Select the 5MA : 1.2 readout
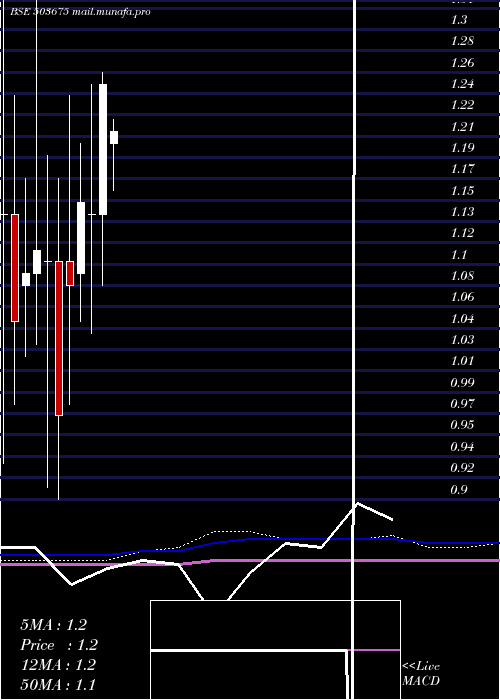The width and height of the screenshot is (500, 700). point(54,625)
